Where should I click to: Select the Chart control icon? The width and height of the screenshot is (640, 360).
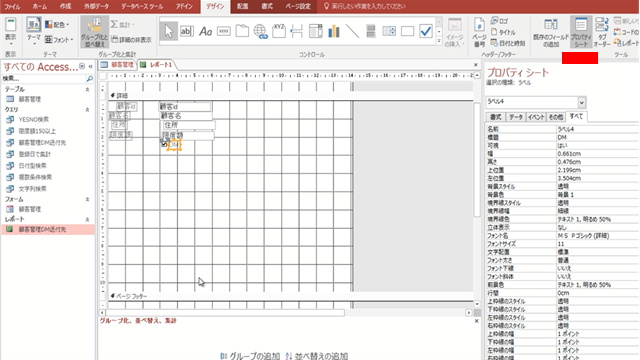(334, 31)
